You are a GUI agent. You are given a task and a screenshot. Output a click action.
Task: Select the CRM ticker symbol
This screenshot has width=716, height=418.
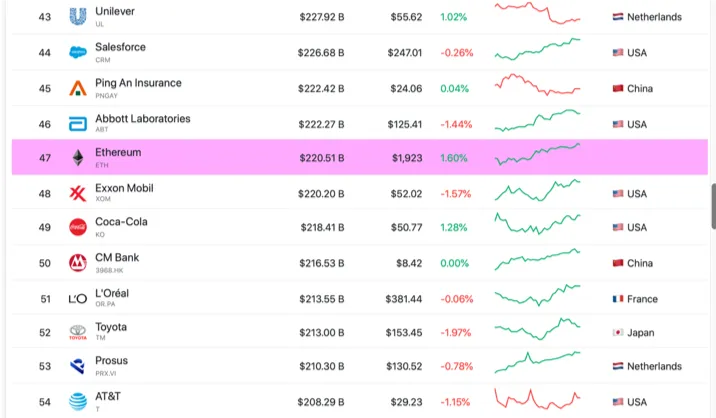pyautogui.click(x=103, y=60)
